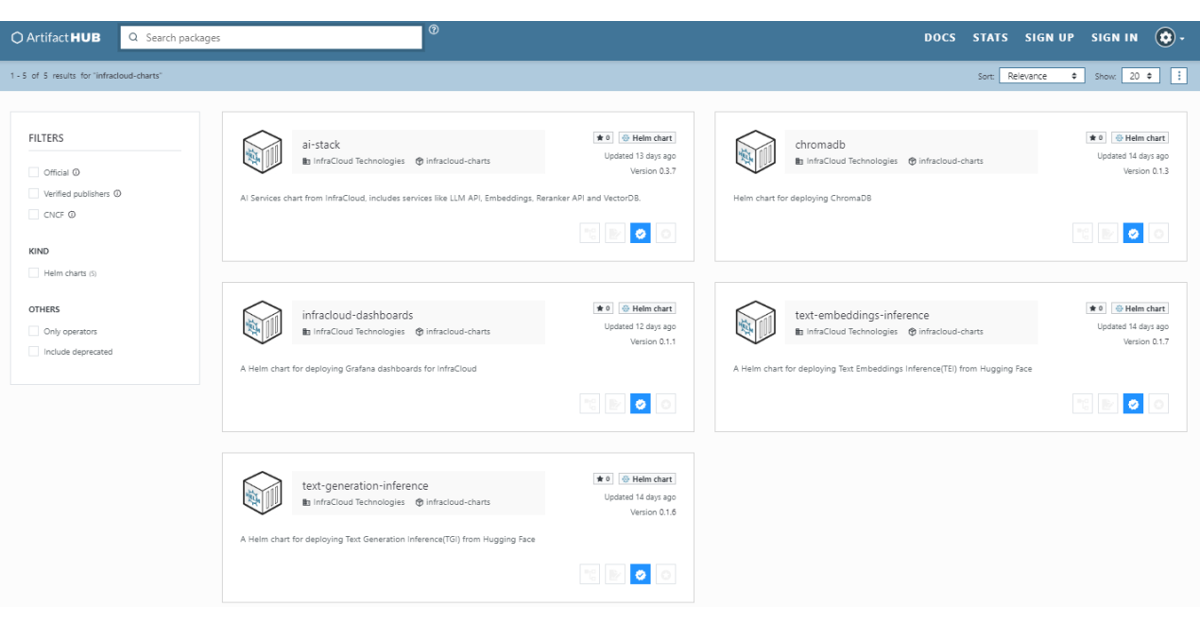Open the infracloud-dashboards package title
Screen dimensions: 1200x628
coord(357,315)
